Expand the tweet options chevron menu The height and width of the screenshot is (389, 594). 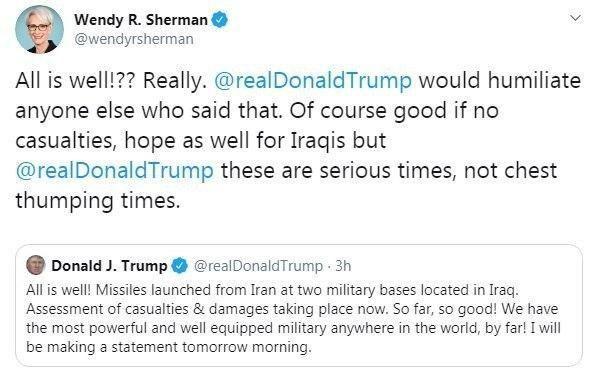click(x=575, y=18)
